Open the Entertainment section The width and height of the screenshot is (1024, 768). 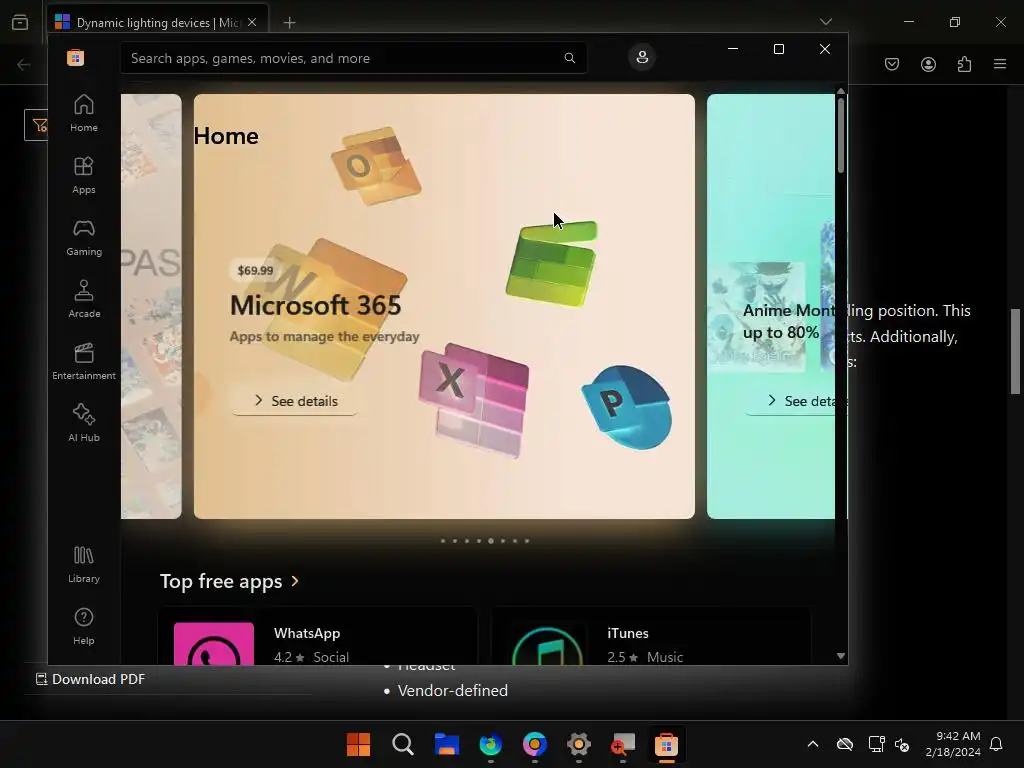coord(84,361)
